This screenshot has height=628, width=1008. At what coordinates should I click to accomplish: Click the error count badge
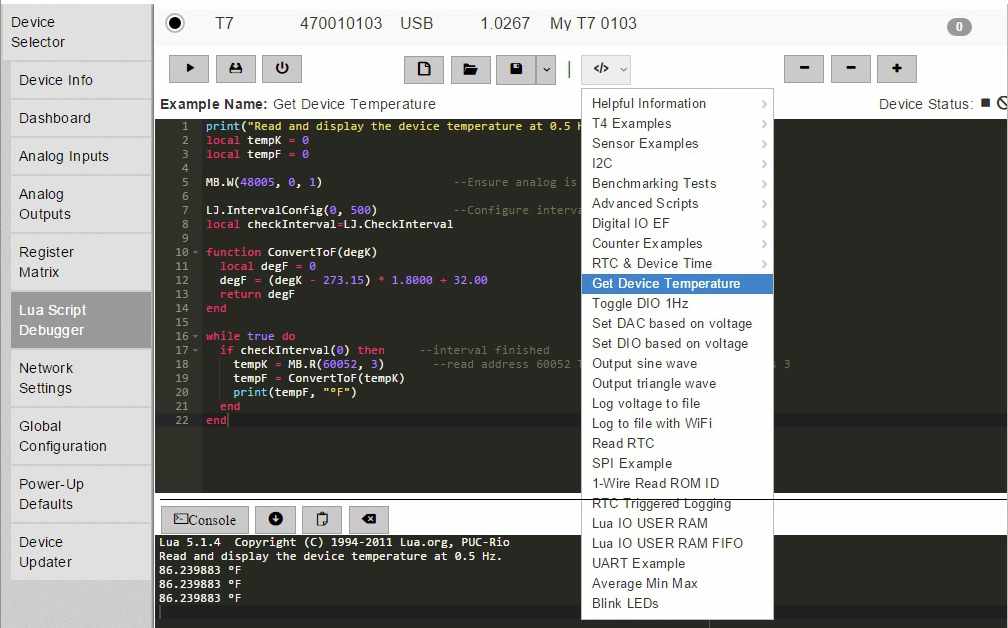(x=959, y=27)
